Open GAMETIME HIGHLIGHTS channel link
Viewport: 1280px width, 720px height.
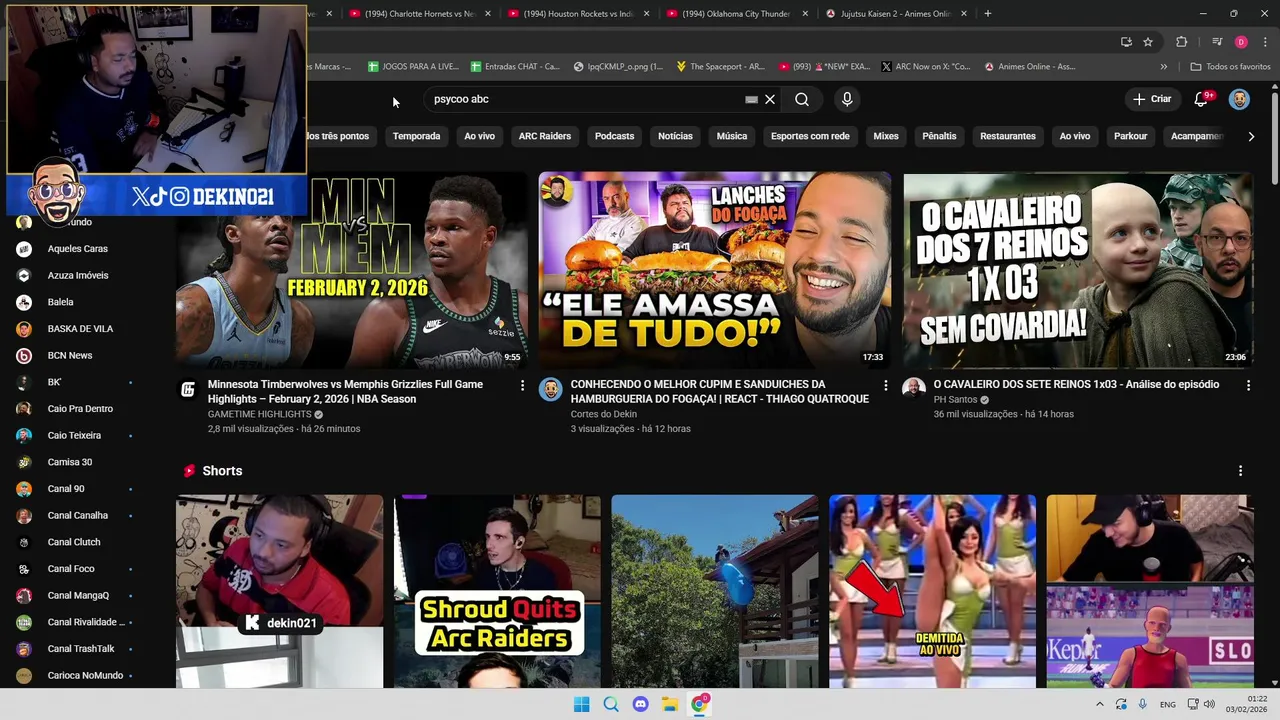[260, 414]
